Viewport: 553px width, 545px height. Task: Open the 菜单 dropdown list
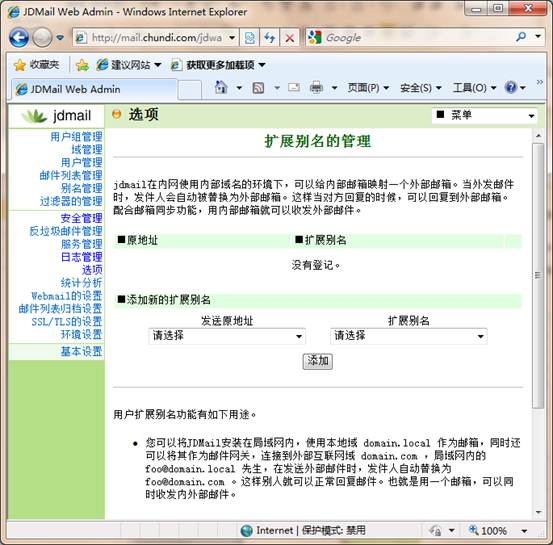pyautogui.click(x=484, y=115)
